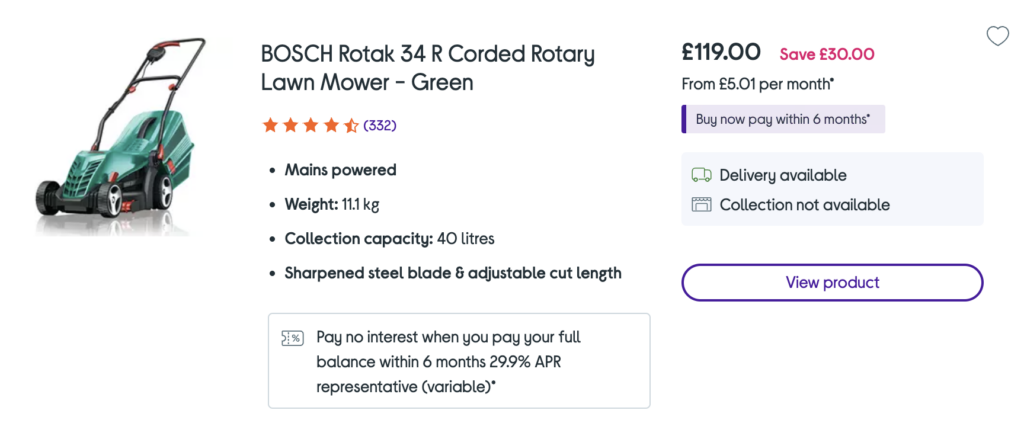Click the pay no interest APR info box
Viewport: 1024px width, 436px height.
(459, 360)
